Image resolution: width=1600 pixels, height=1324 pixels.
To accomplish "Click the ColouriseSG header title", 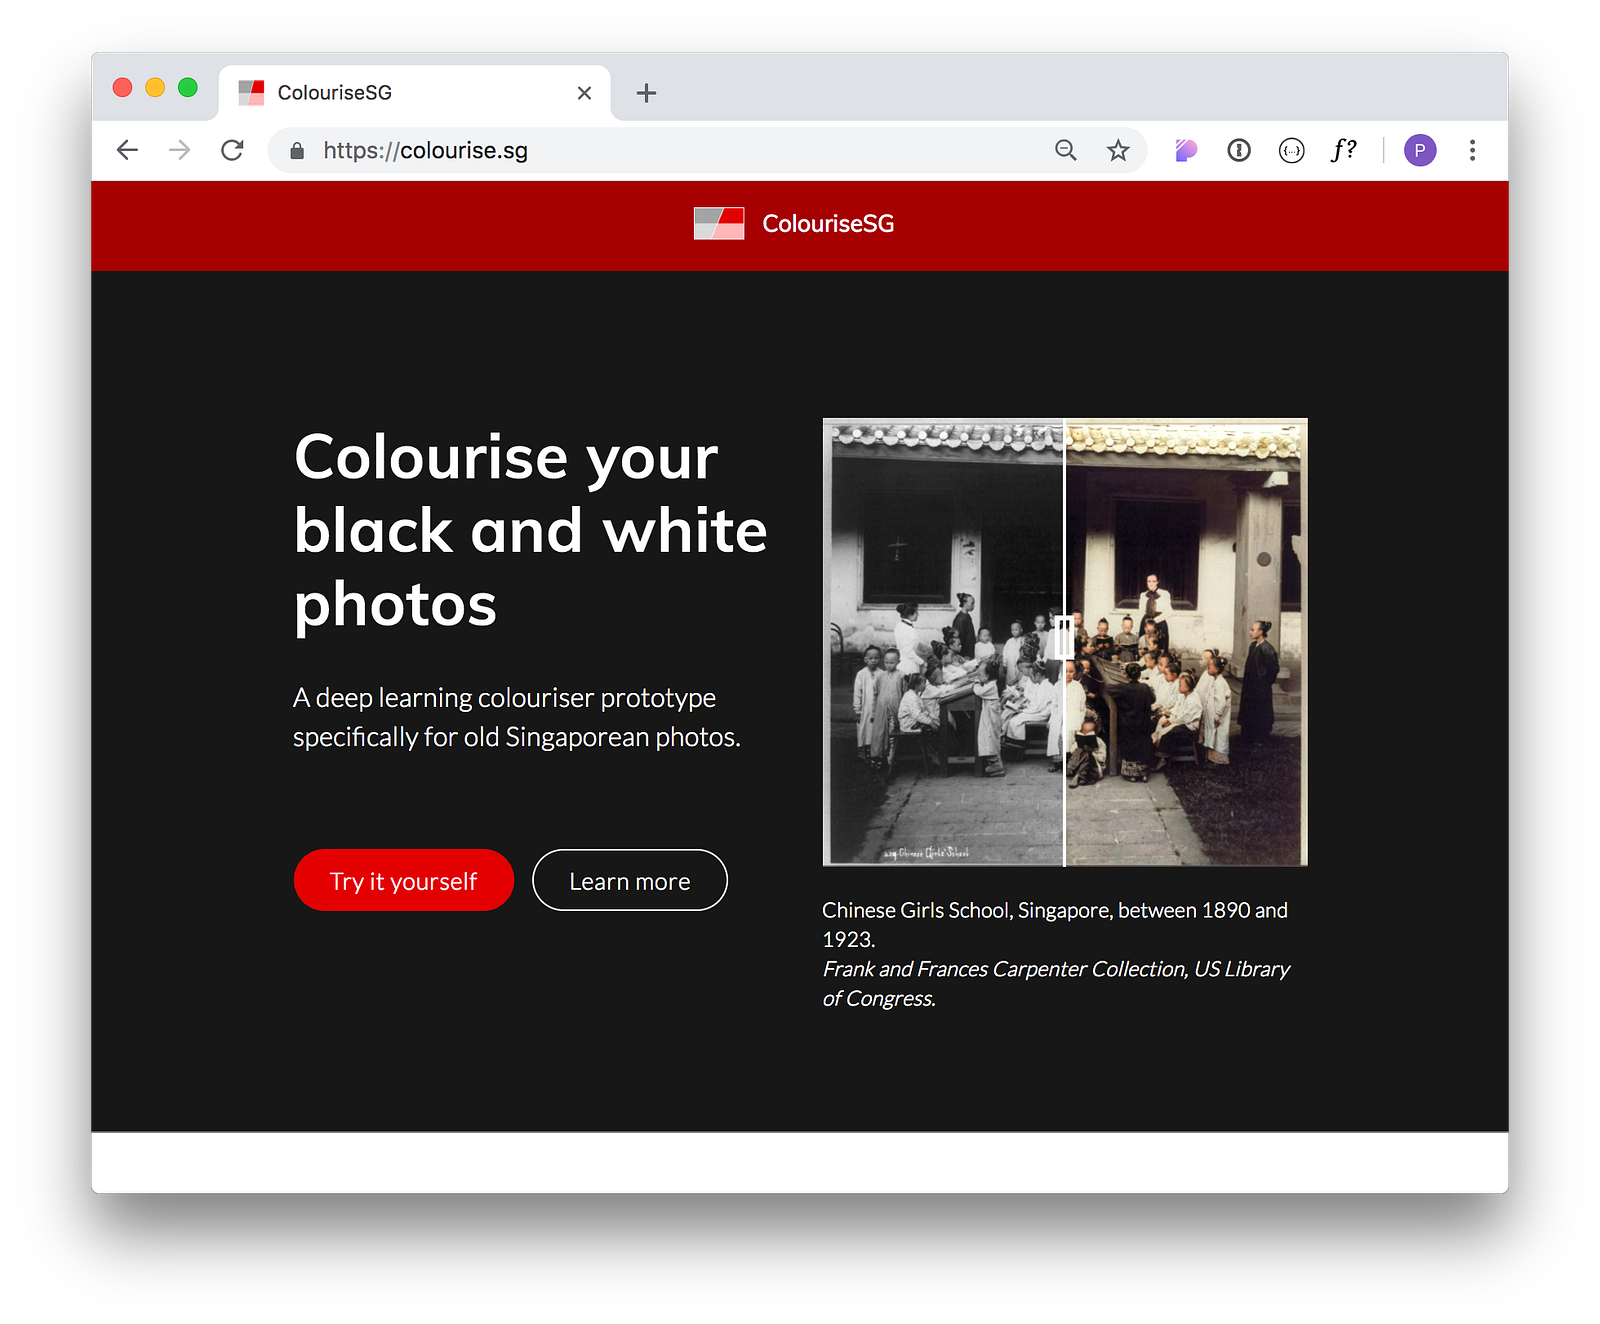I will 828,224.
